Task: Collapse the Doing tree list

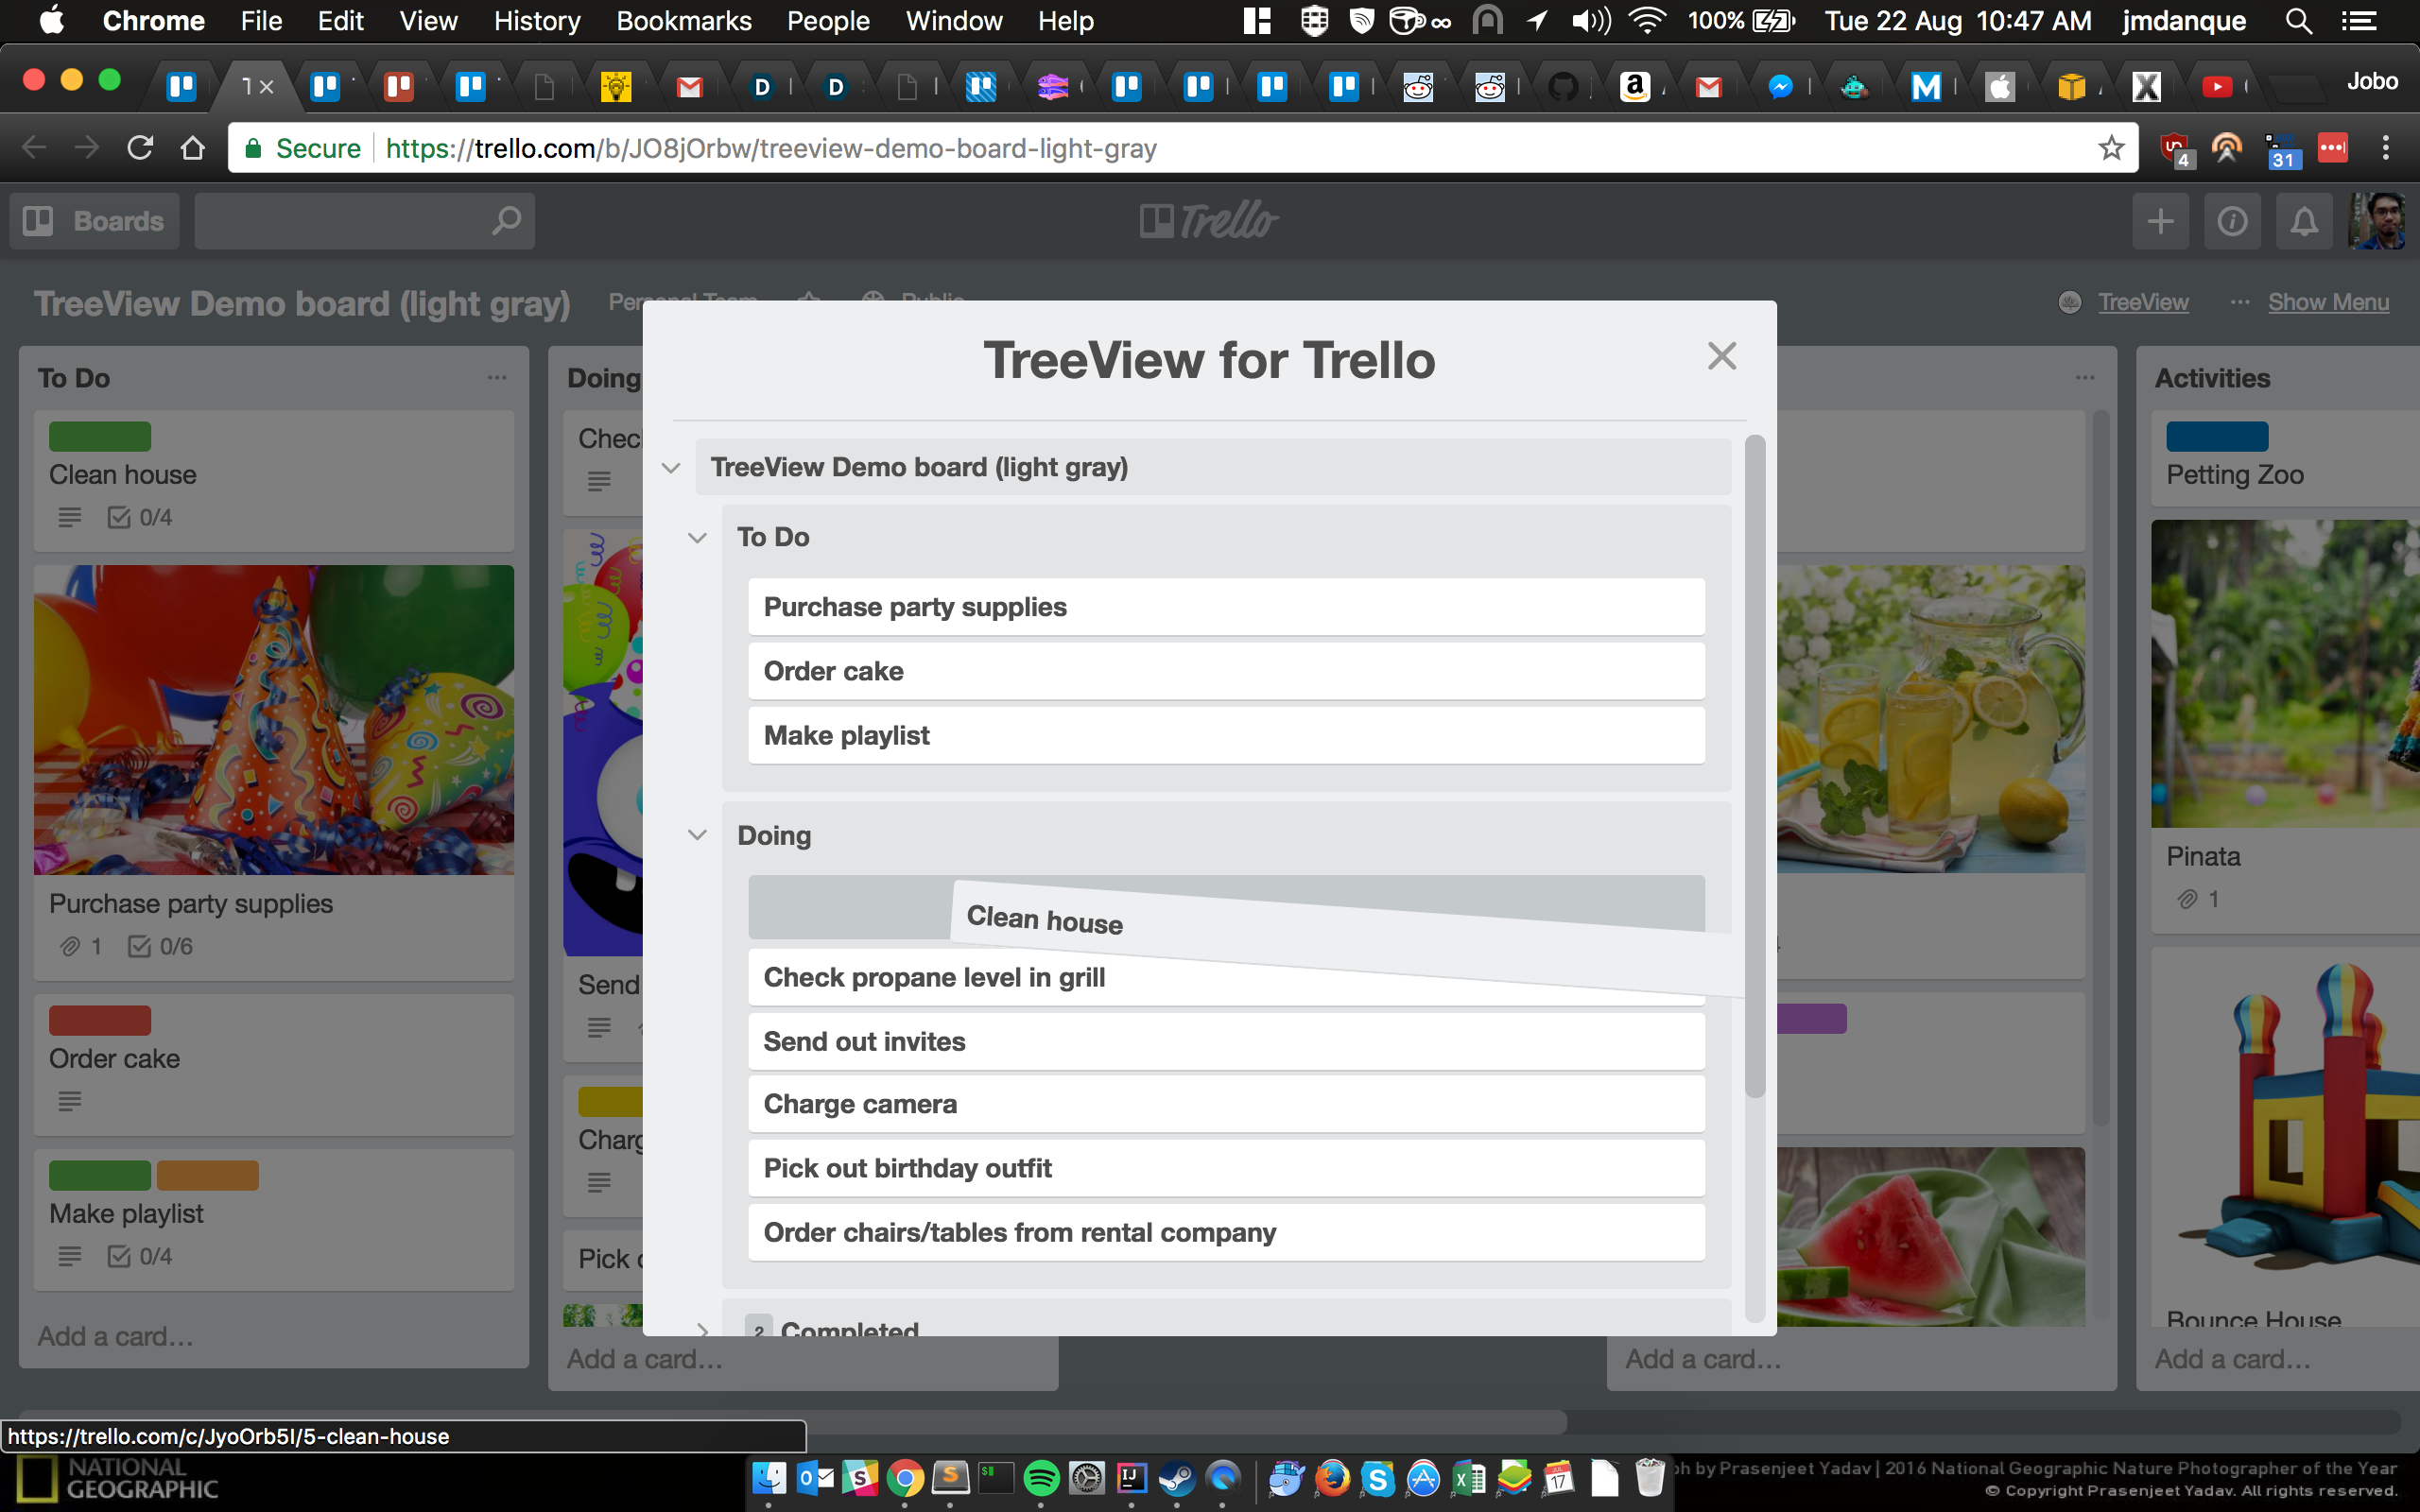Action: (697, 835)
